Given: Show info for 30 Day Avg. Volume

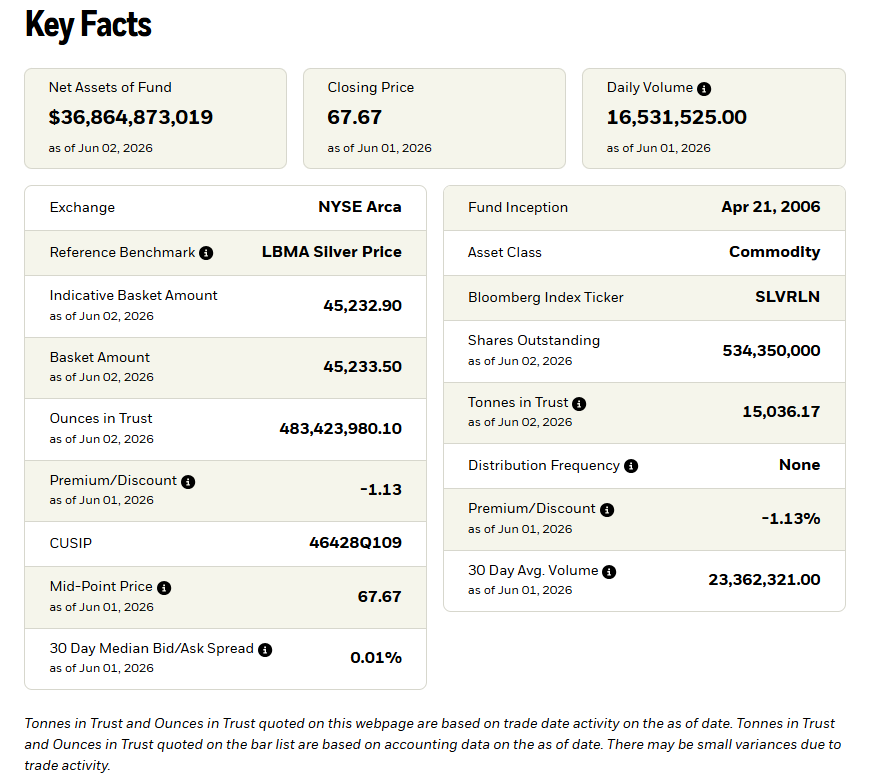Looking at the screenshot, I should 609,572.
